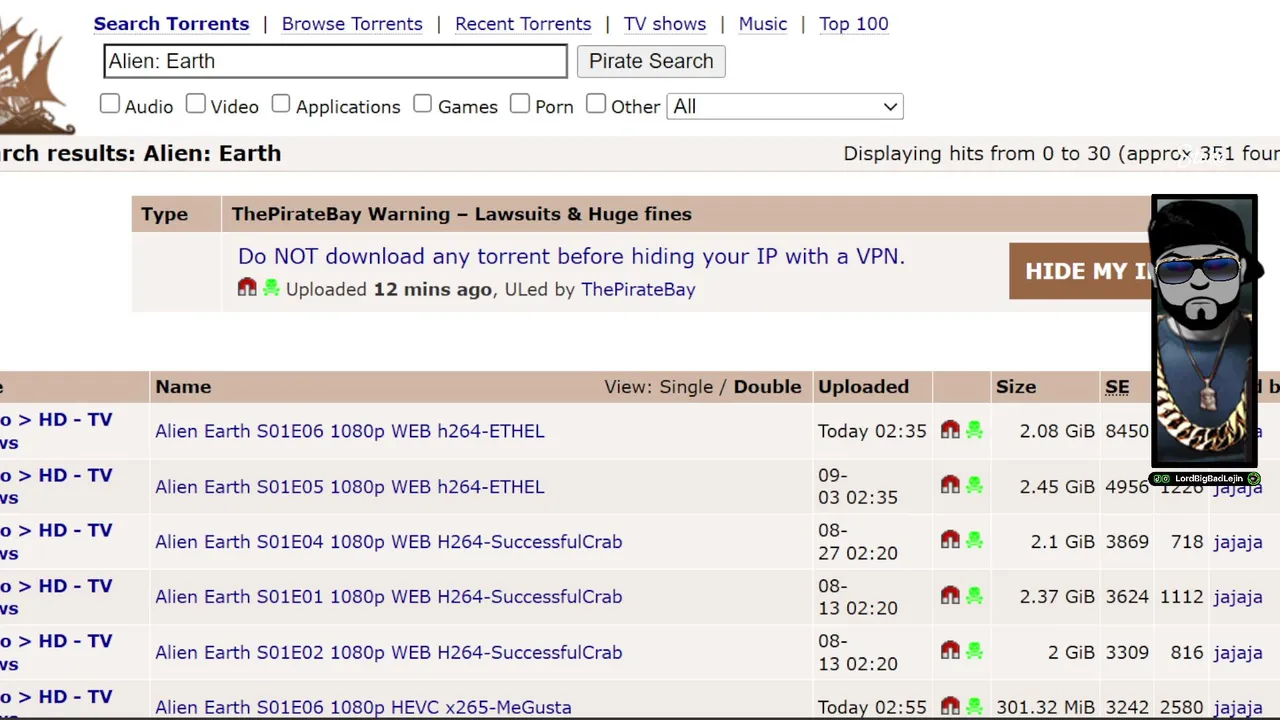Toggle the Other checkbox
Viewport: 1280px width, 720px height.
tap(596, 104)
